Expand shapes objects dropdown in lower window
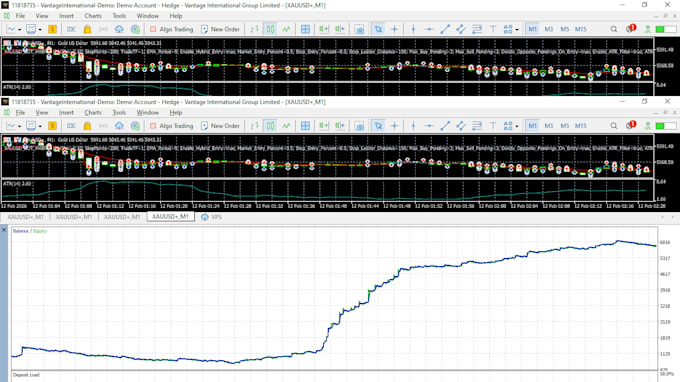This screenshot has width=680, height=382. (517, 126)
